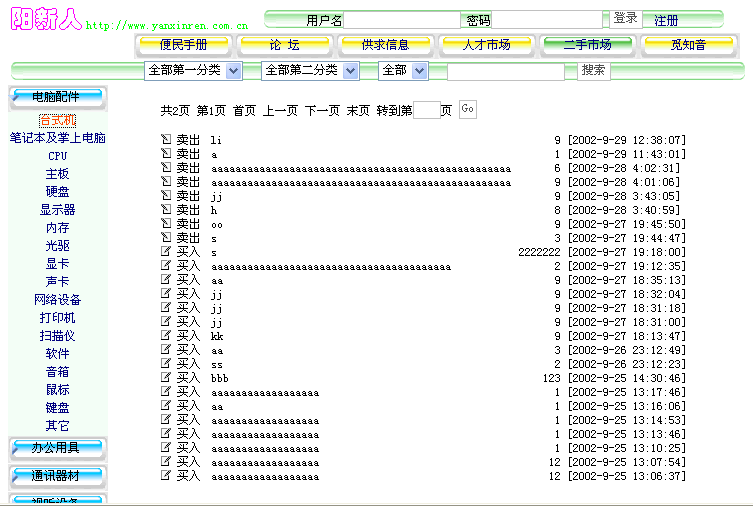Go to the 论坛 navigation tab
The width and height of the screenshot is (753, 506).
pyautogui.click(x=284, y=45)
